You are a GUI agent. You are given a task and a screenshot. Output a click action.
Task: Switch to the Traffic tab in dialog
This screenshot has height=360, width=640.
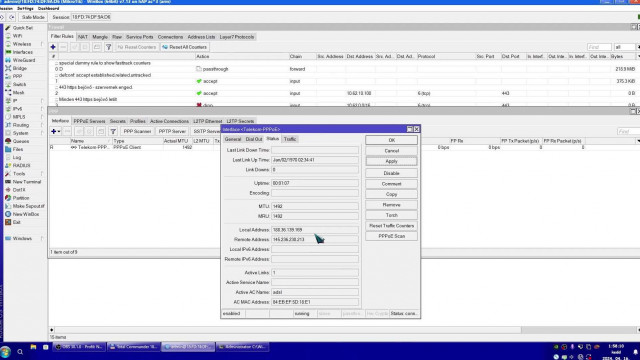tap(290, 139)
